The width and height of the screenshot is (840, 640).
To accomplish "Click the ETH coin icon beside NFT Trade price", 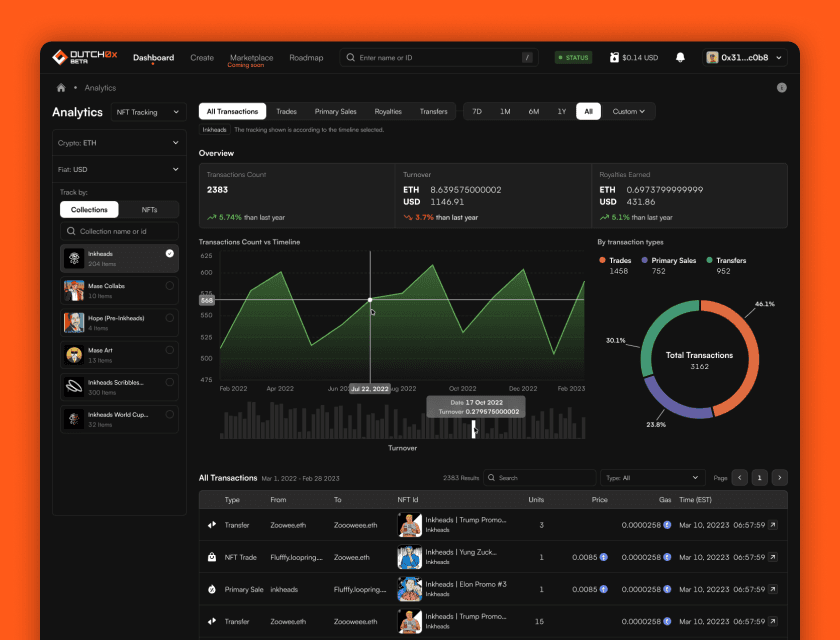I will click(x=604, y=557).
